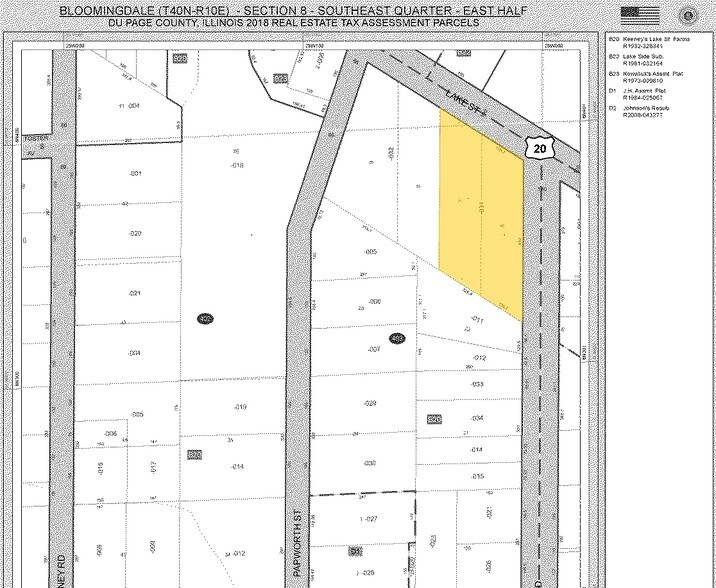Screen dimensions: 716x588
Task: Select the black oval block marker 402
Action: pos(205,319)
